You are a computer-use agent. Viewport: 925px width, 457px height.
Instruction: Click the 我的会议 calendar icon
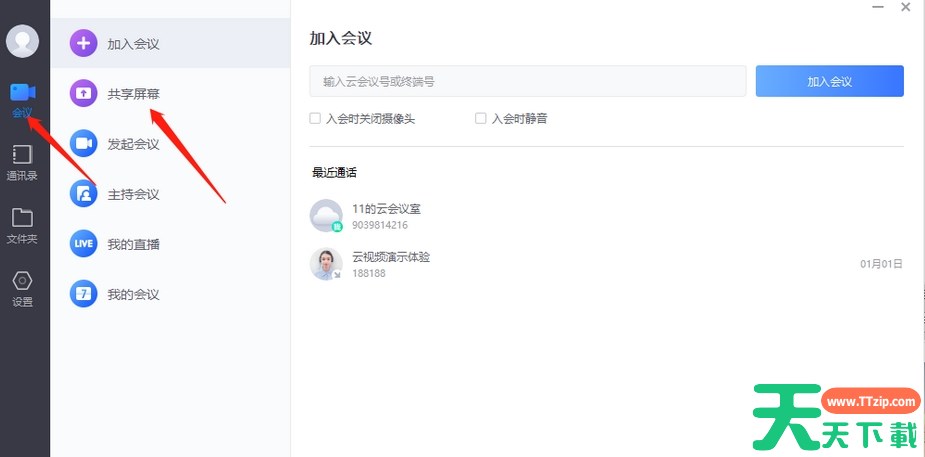coord(83,294)
